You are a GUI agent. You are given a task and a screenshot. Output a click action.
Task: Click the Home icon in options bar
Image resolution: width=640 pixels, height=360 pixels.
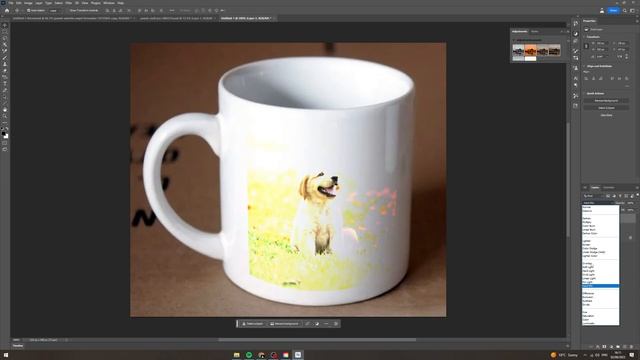7,10
